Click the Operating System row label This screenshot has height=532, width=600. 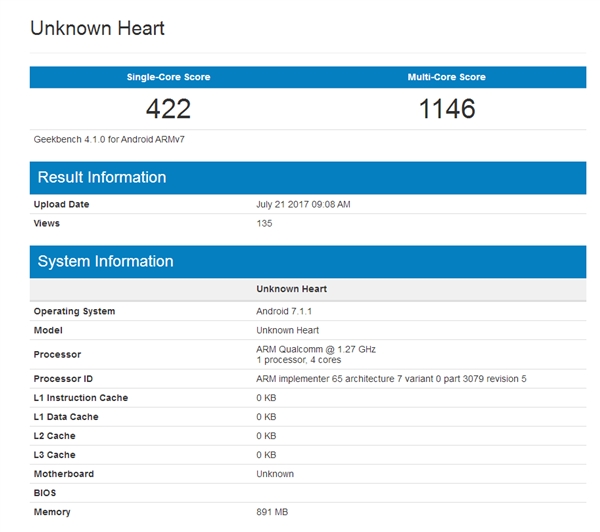pos(74,311)
